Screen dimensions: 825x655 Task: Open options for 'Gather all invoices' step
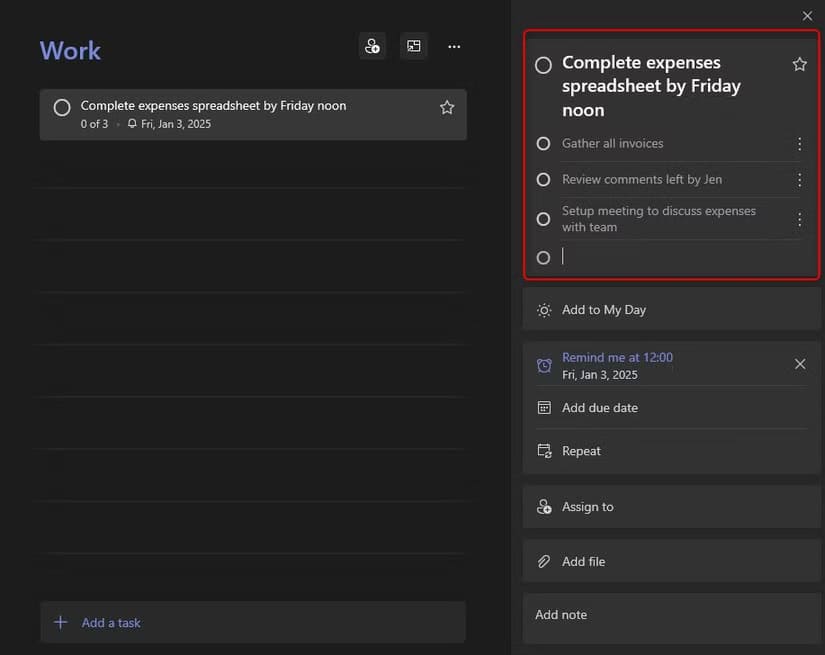[799, 144]
